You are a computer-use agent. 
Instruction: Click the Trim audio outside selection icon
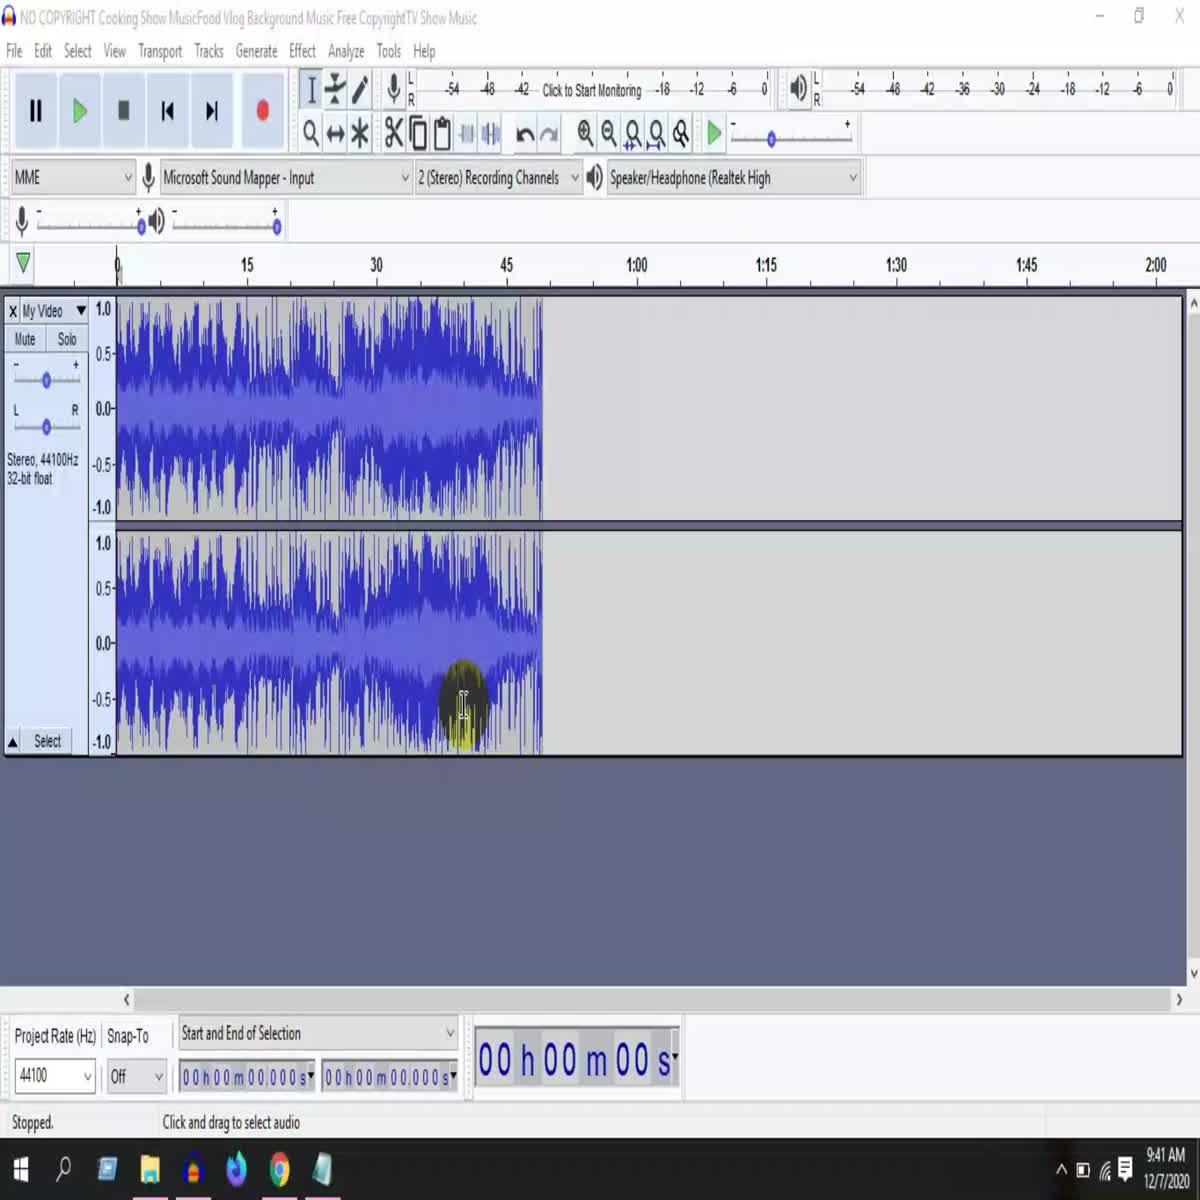[467, 131]
